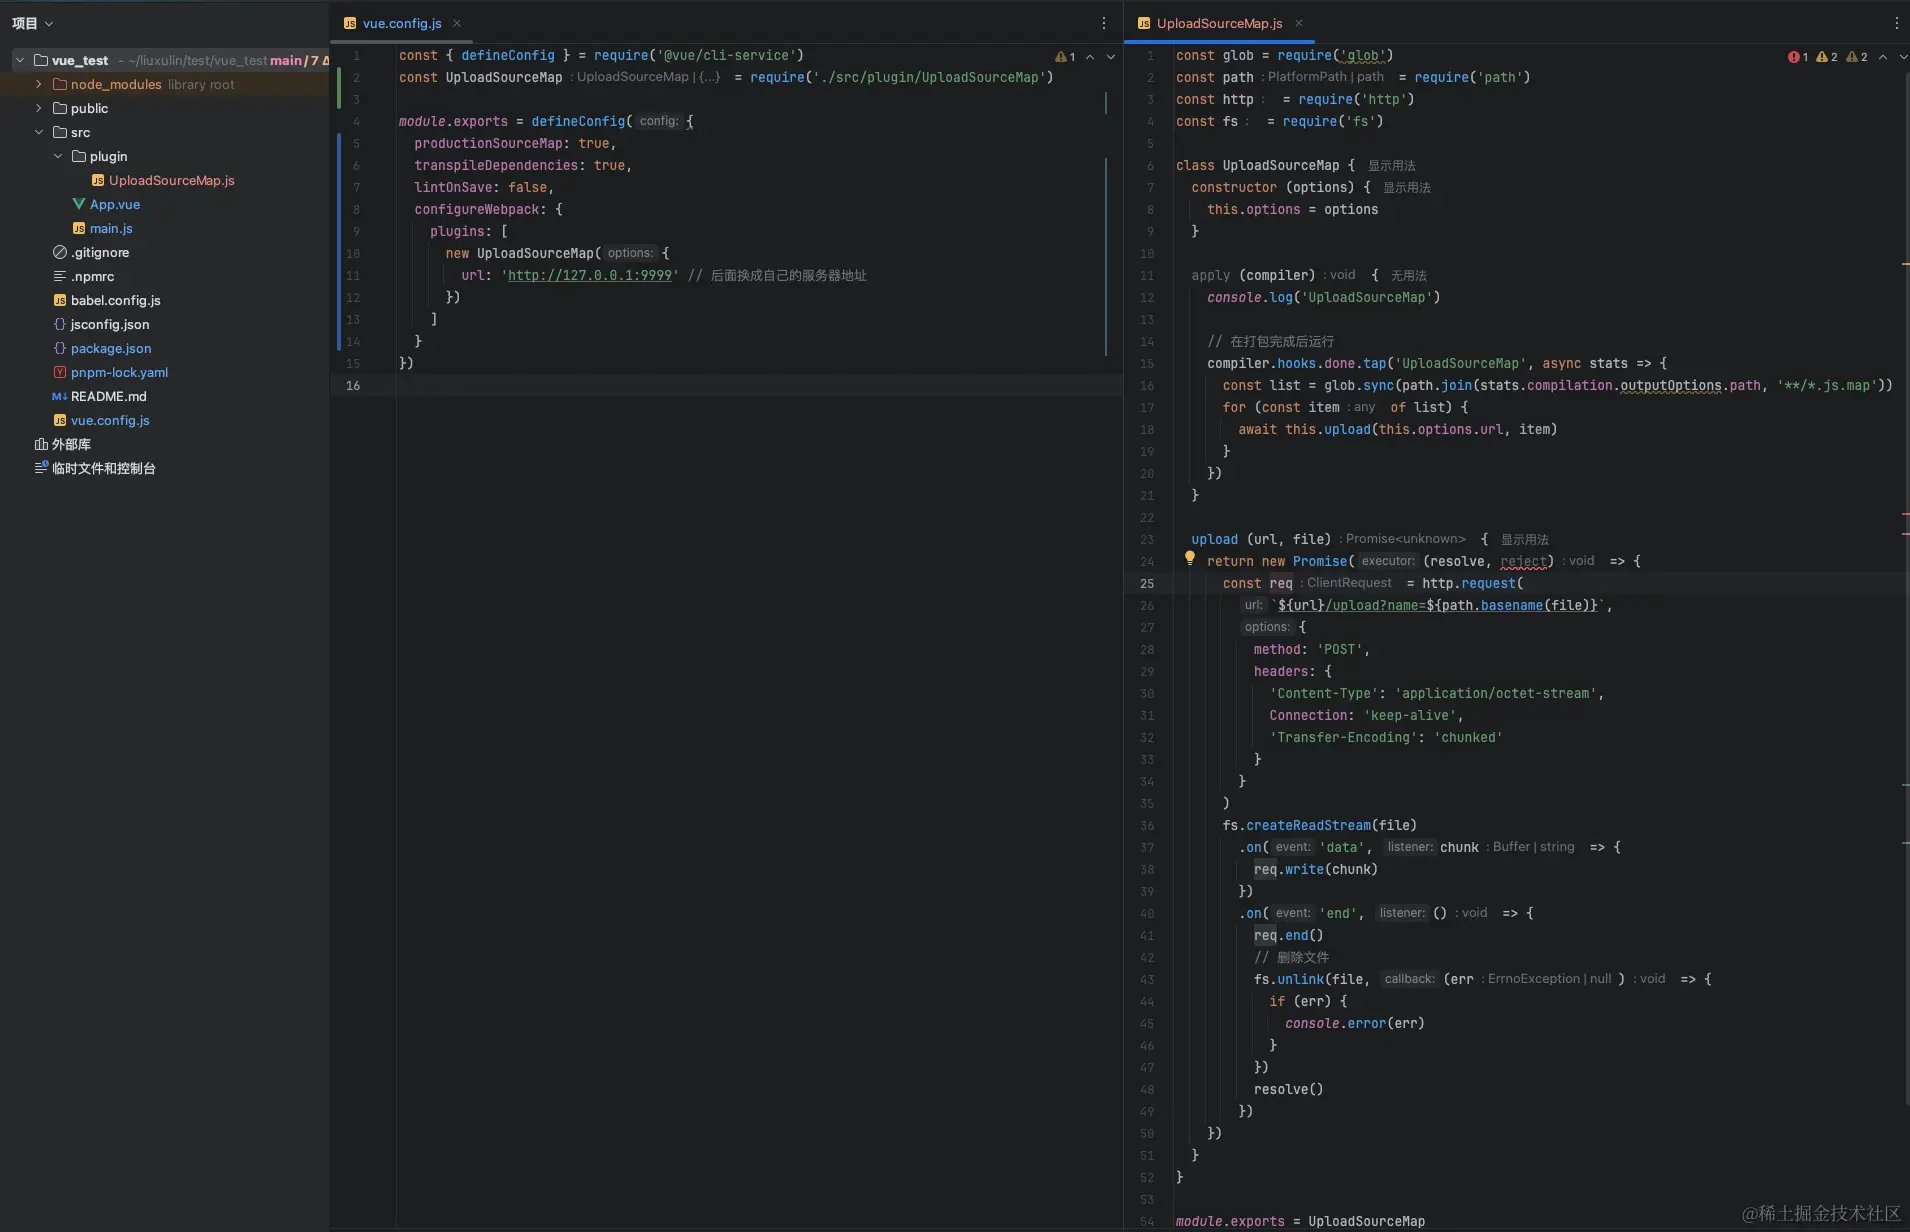
Task: Collapse the src folder
Action: click(x=39, y=132)
